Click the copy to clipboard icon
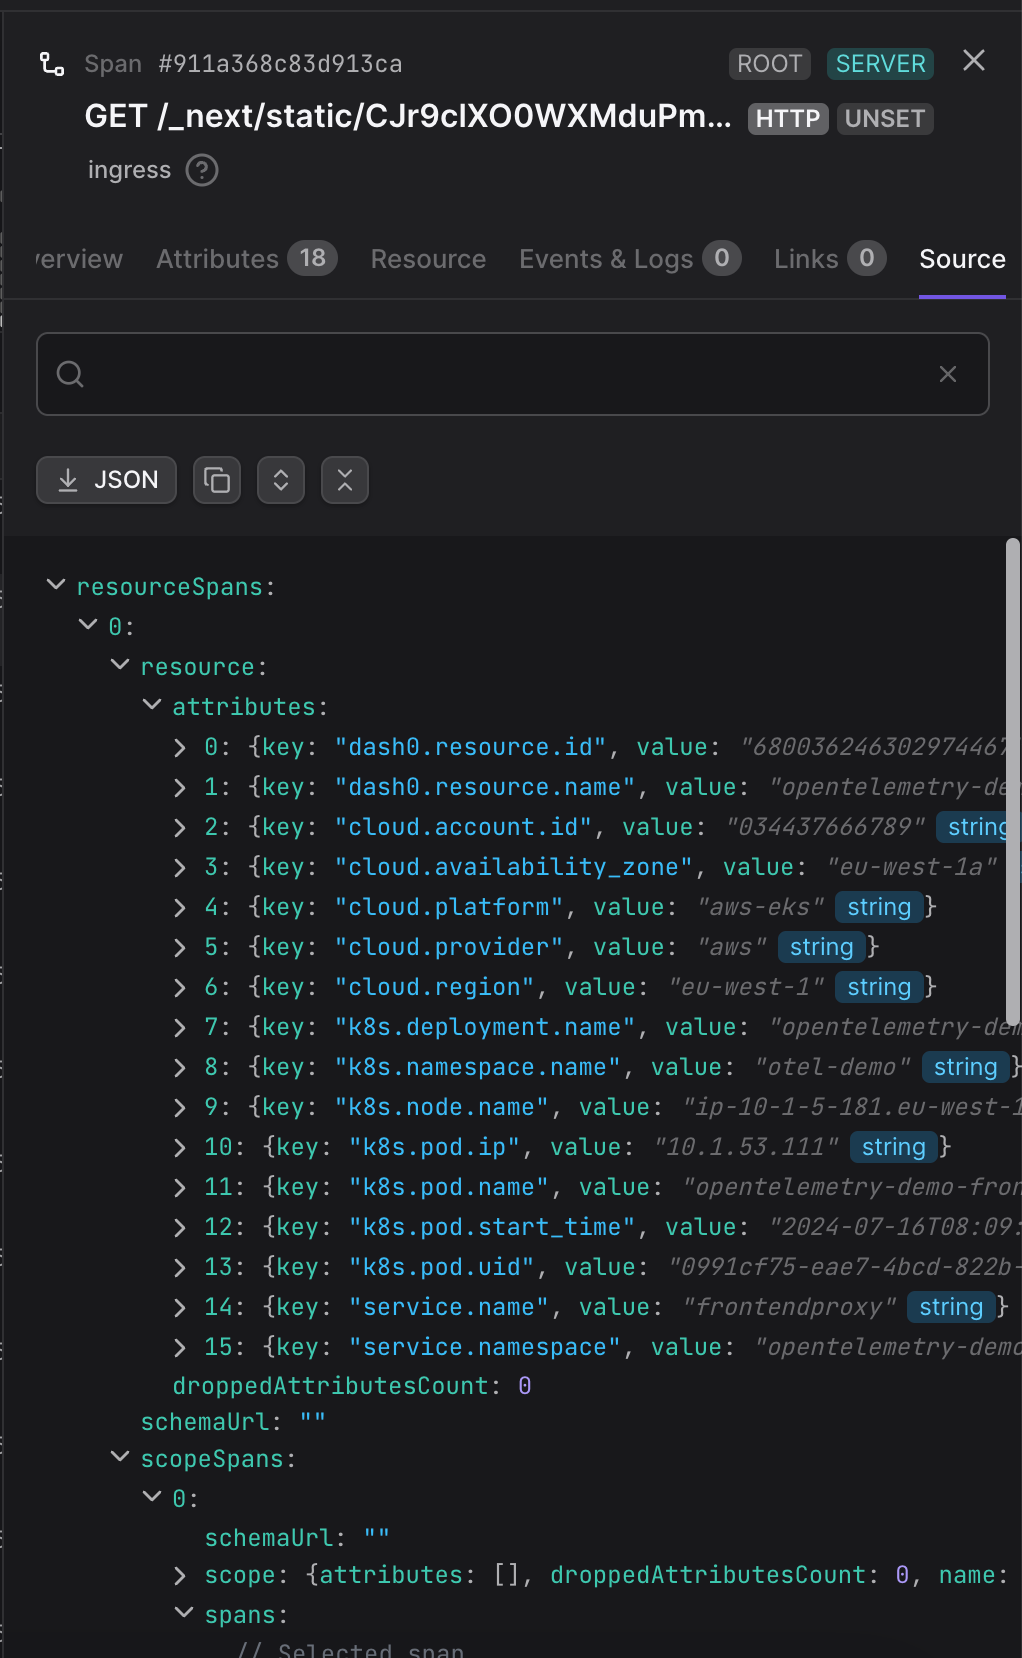This screenshot has width=1022, height=1658. [x=217, y=480]
